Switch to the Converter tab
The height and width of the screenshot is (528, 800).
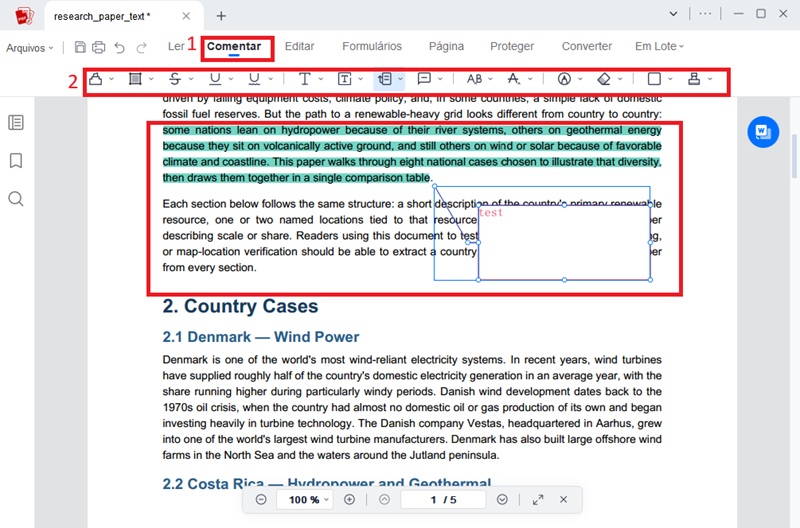pos(587,46)
